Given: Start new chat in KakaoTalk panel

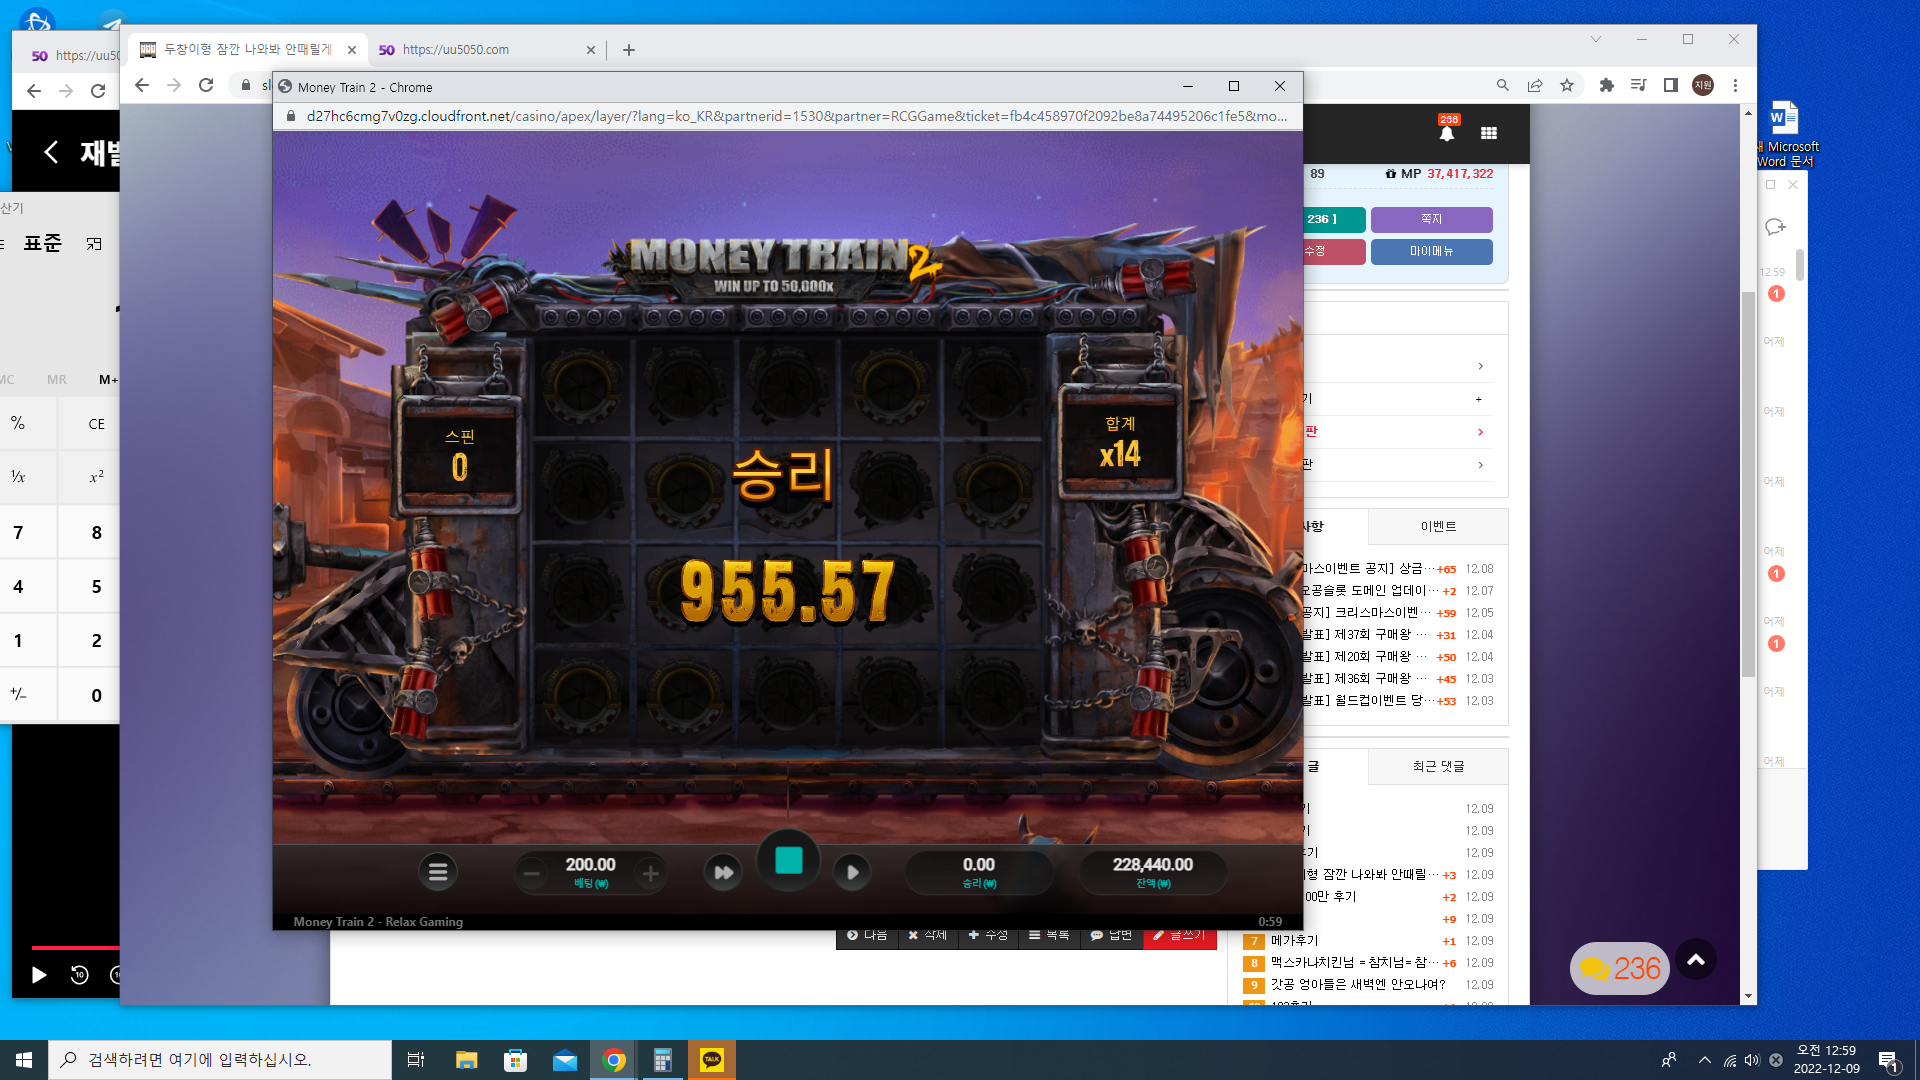Looking at the screenshot, I should (1775, 227).
